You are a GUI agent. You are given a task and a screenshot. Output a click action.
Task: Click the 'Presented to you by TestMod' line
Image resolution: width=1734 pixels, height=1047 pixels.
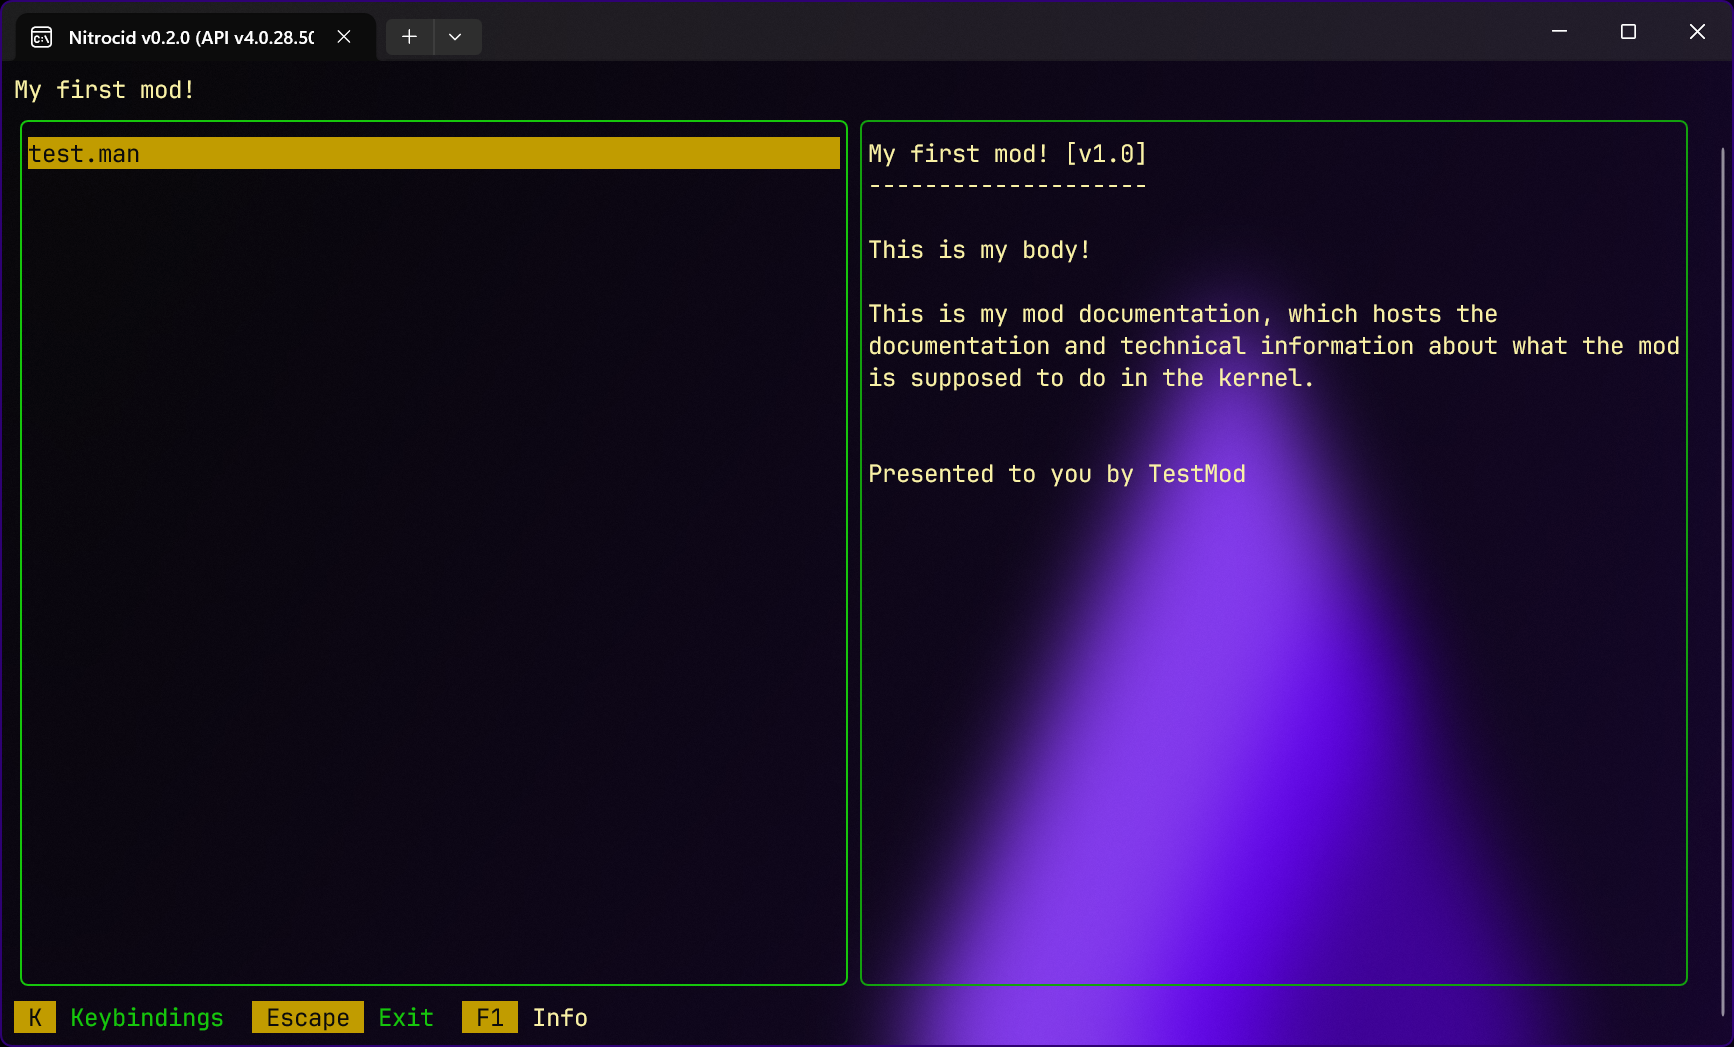[x=1056, y=474]
